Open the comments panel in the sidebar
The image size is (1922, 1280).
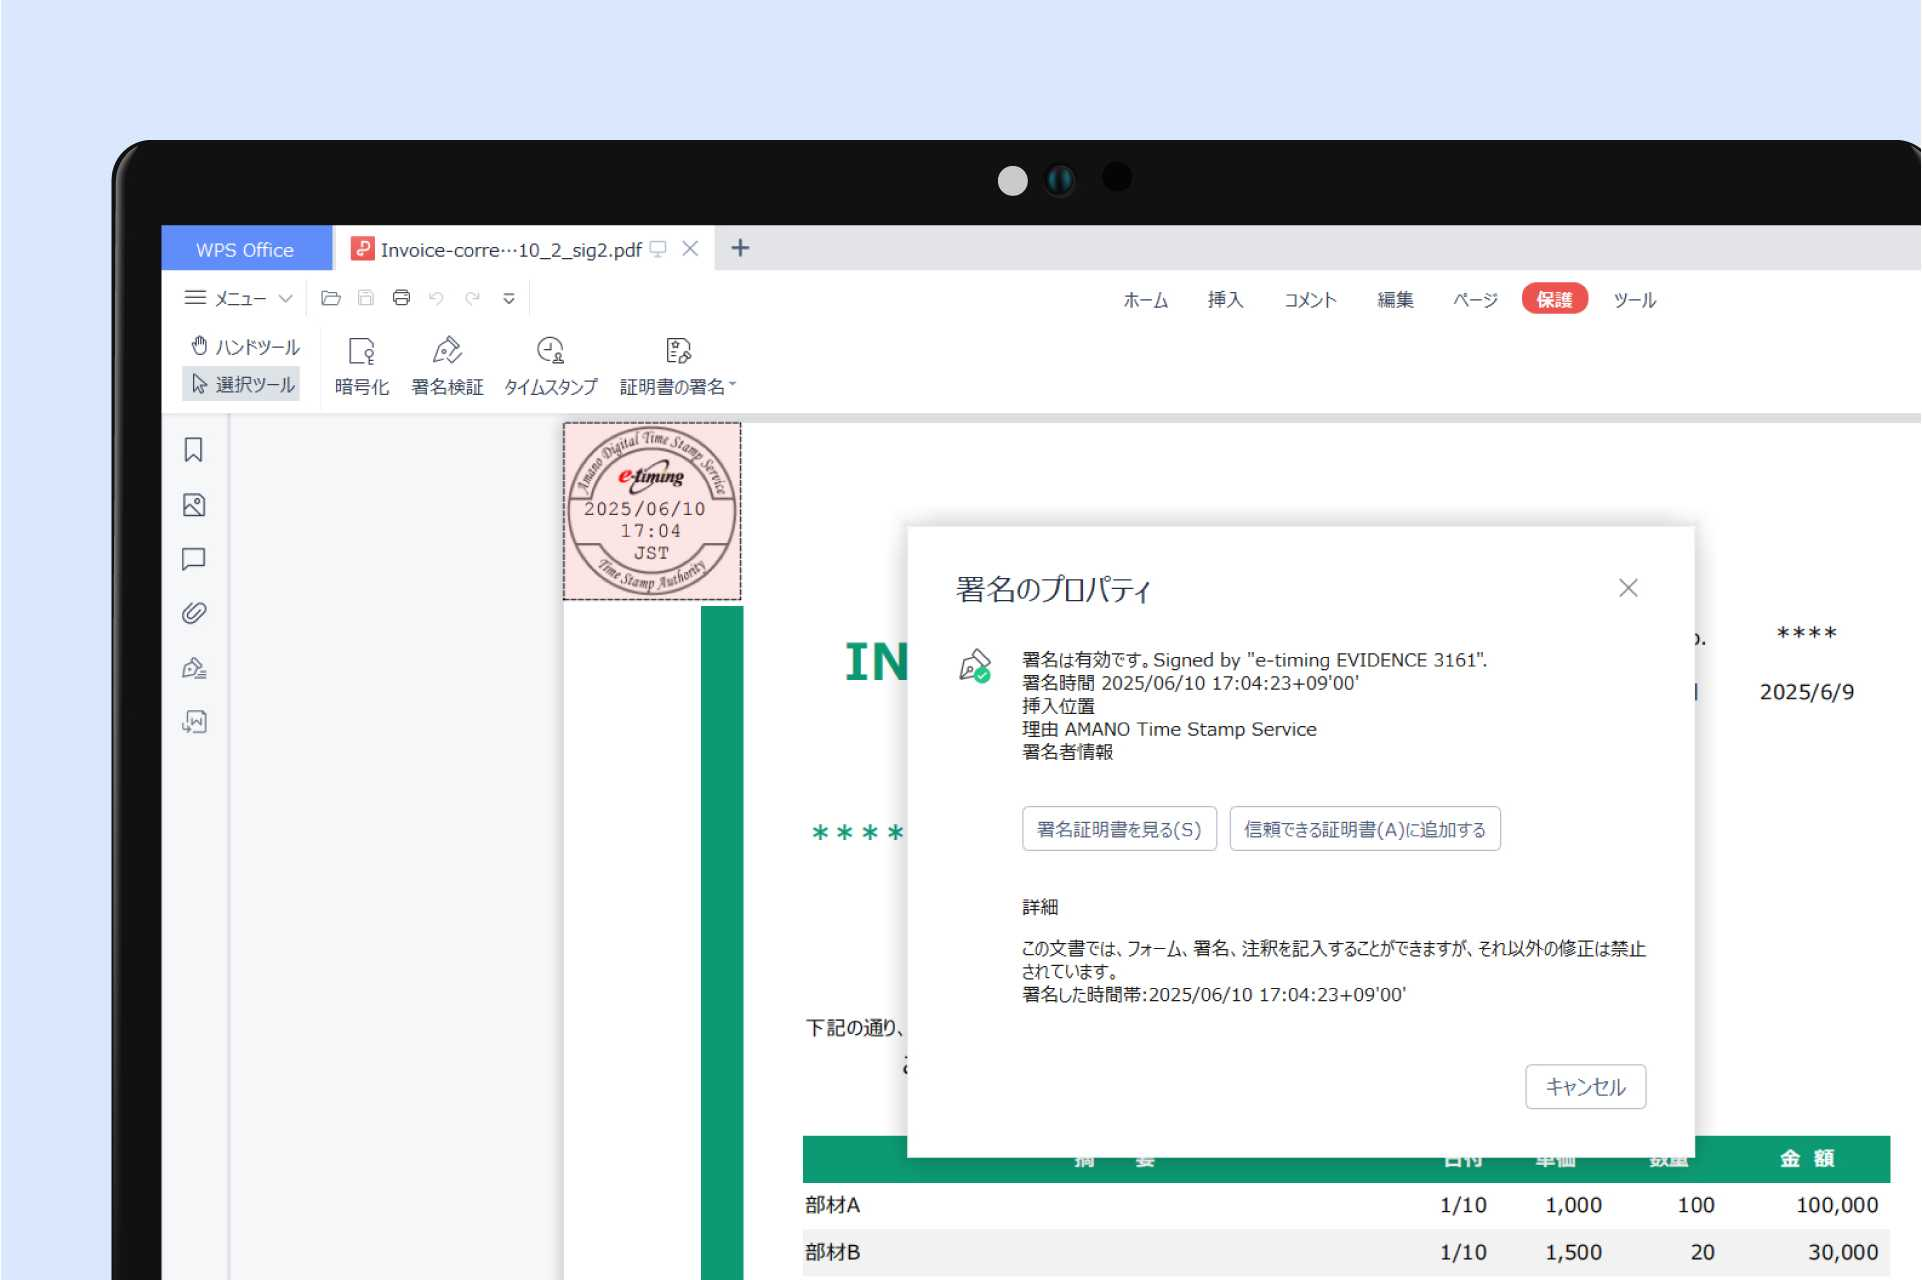(193, 559)
